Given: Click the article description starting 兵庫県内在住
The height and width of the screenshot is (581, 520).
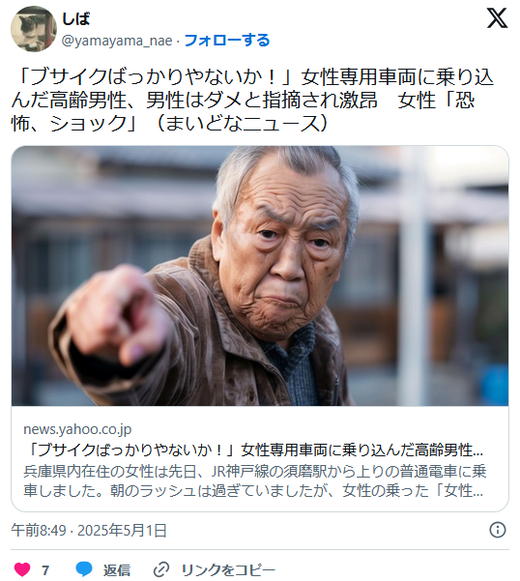Looking at the screenshot, I should coord(255,481).
